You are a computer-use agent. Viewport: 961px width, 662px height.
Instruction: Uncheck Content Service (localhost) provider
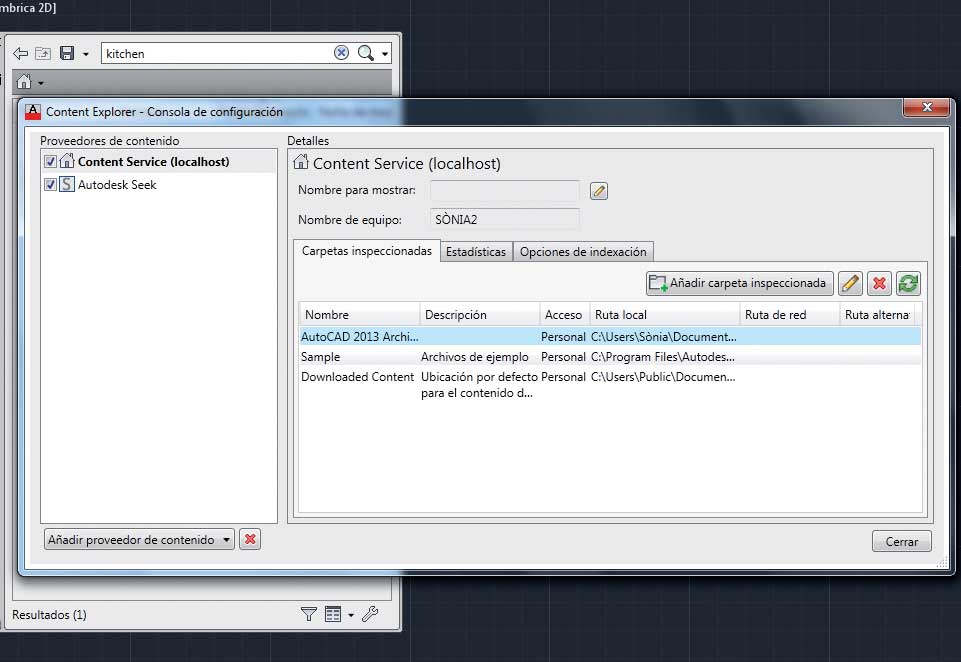[50, 162]
